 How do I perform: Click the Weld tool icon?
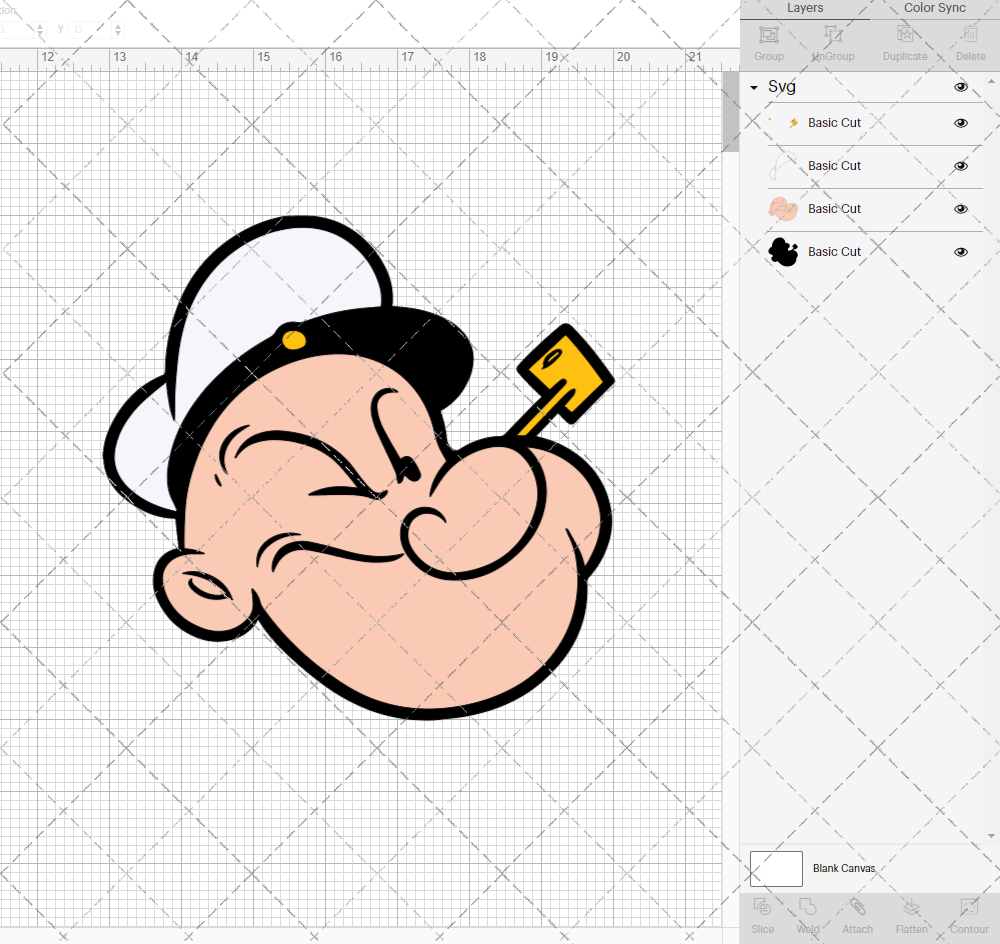tap(808, 907)
